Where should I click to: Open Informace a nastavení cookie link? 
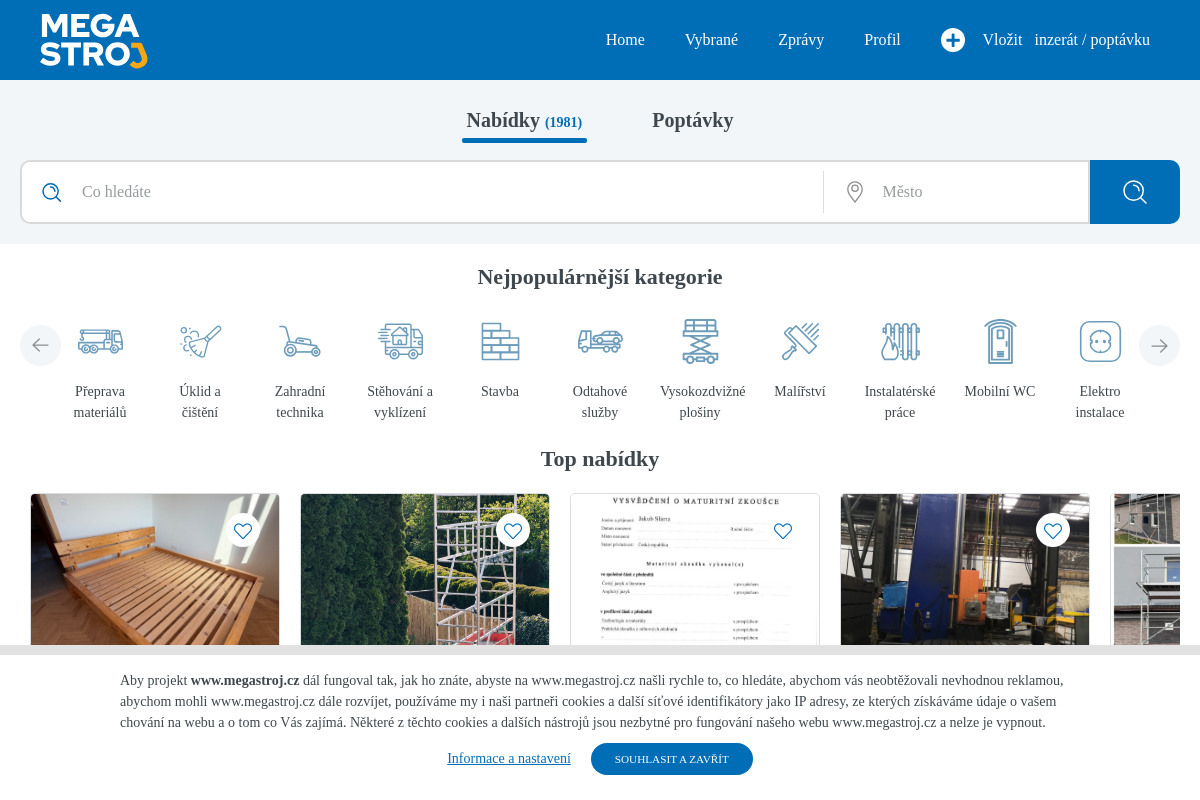(x=509, y=759)
